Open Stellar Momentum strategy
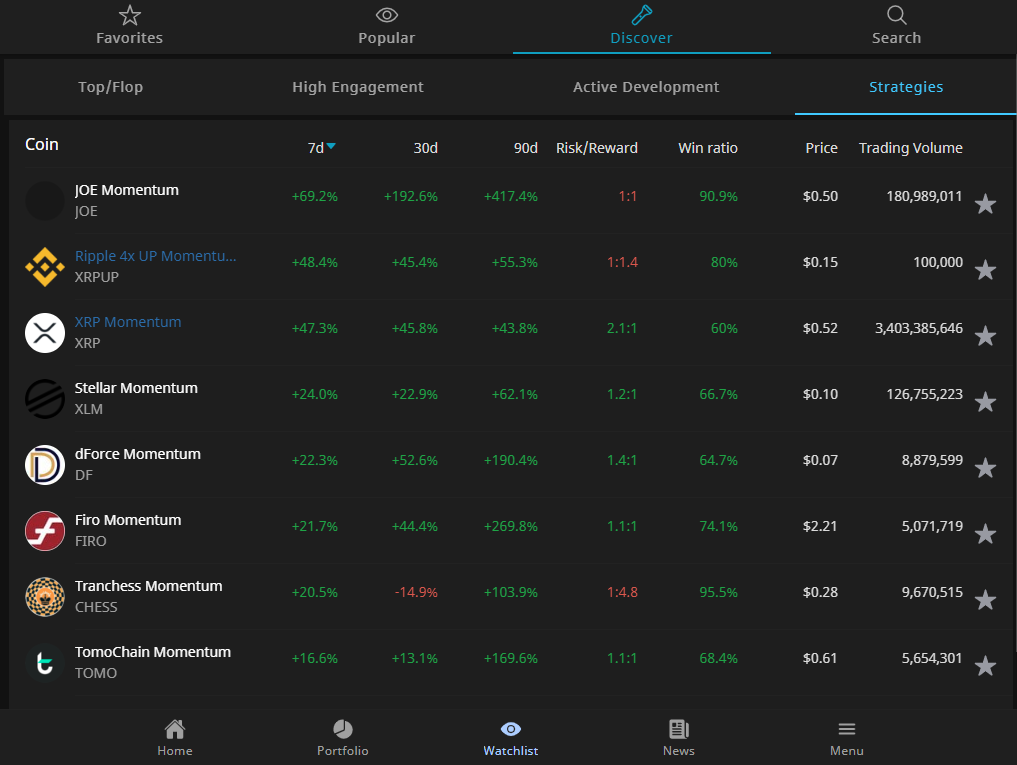The width and height of the screenshot is (1017, 765). click(x=136, y=388)
